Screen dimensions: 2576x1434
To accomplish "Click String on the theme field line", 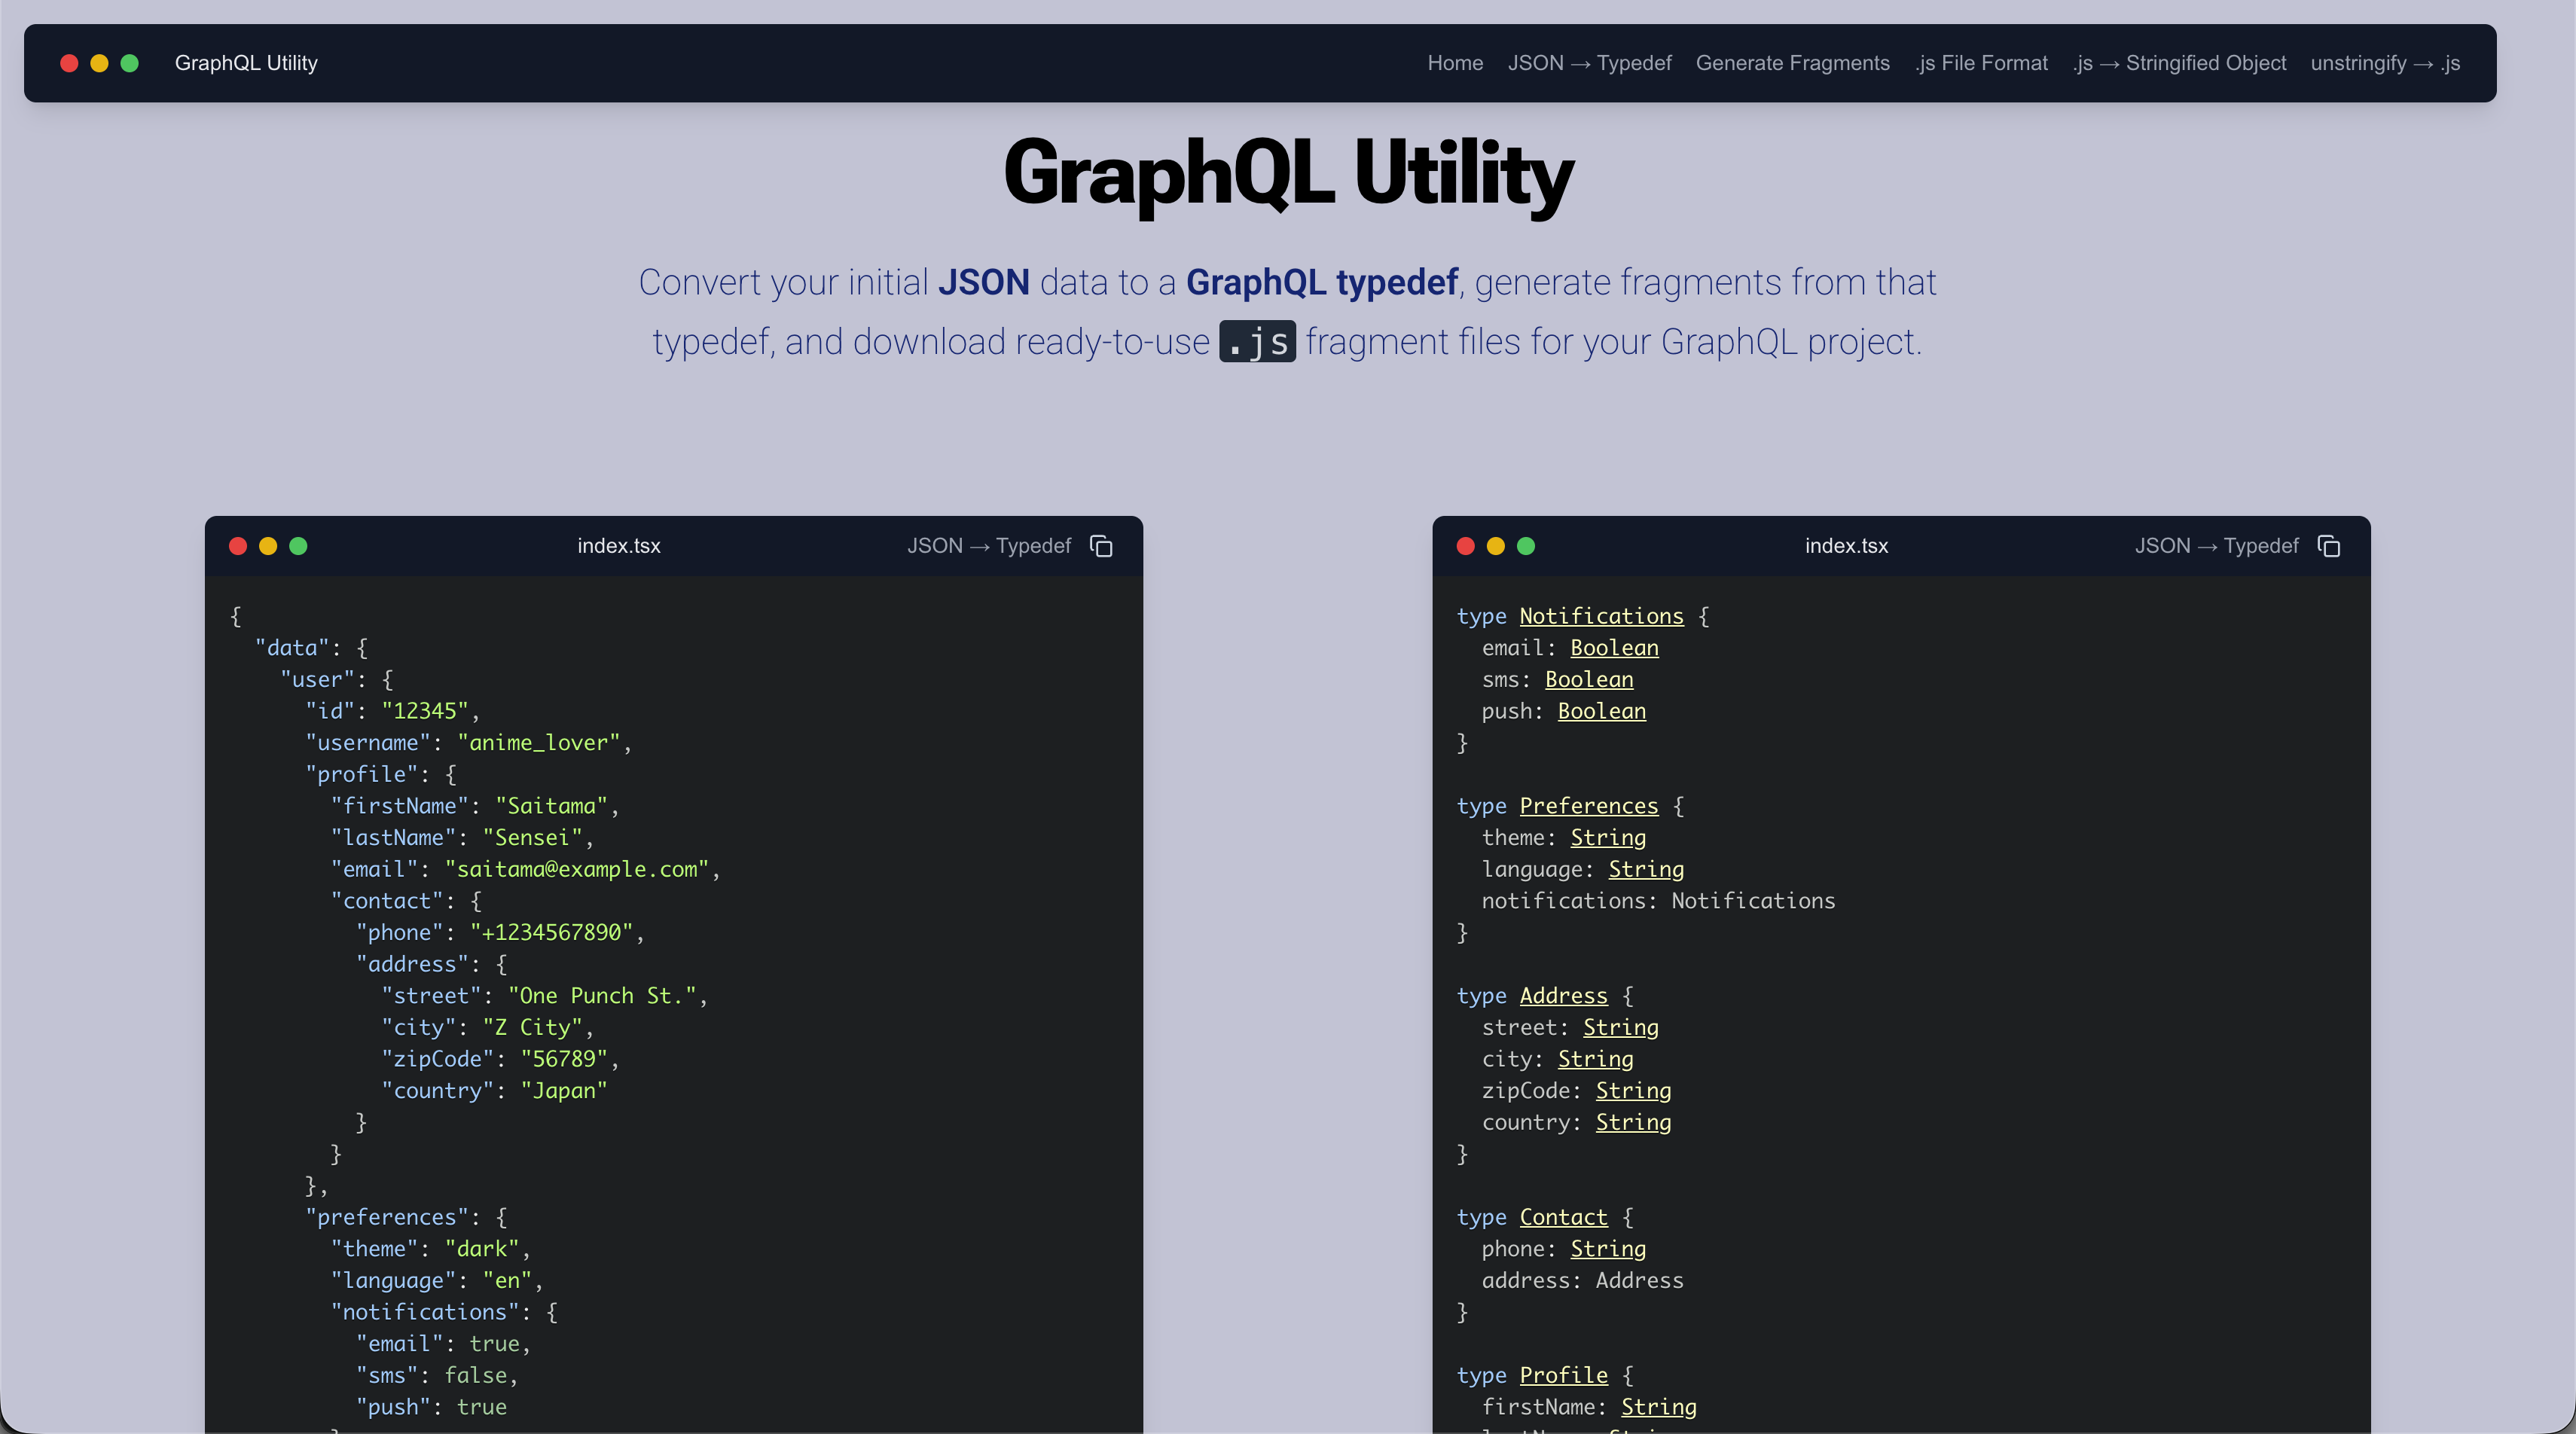I will pos(1608,838).
